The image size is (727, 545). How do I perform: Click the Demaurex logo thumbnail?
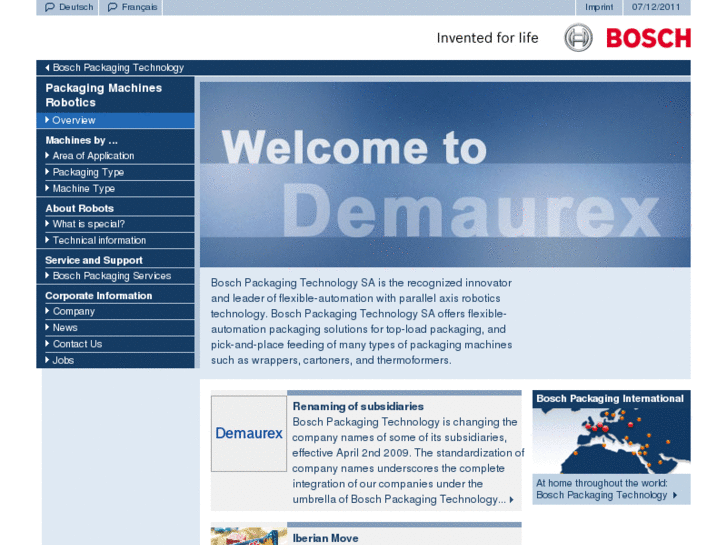(249, 433)
